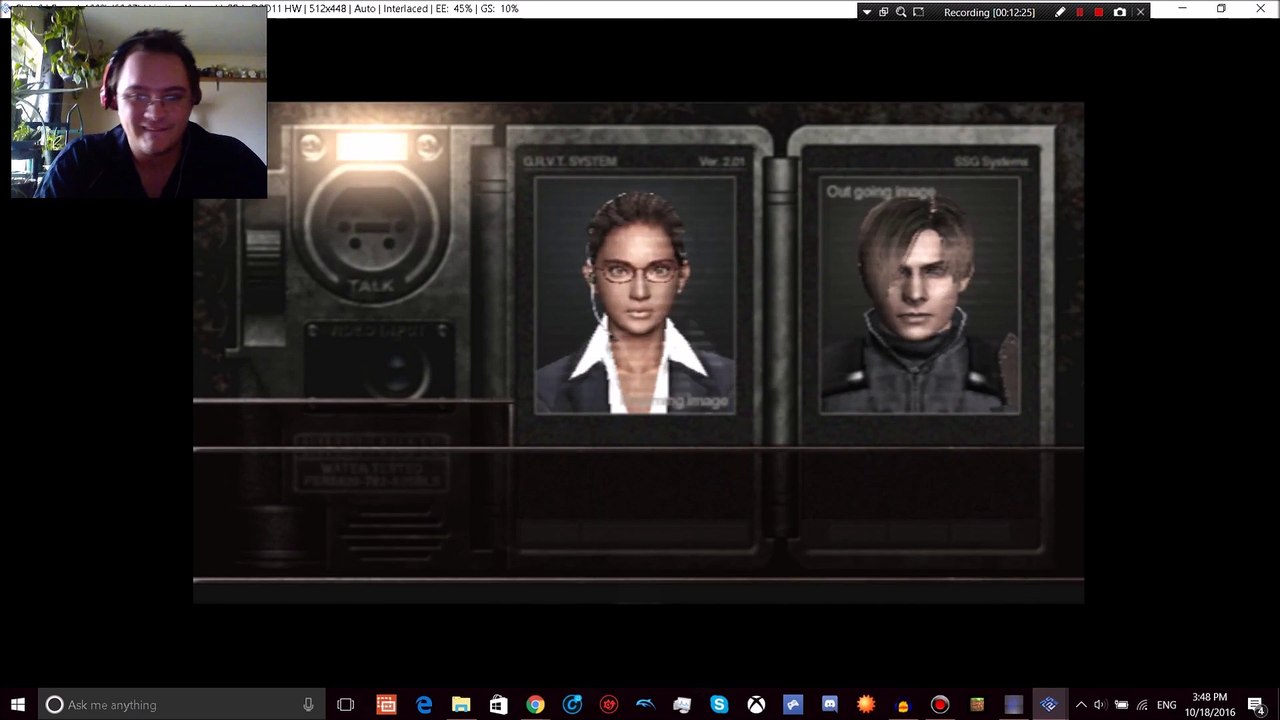Click the magnifier icon in recording toolbar

(901, 12)
